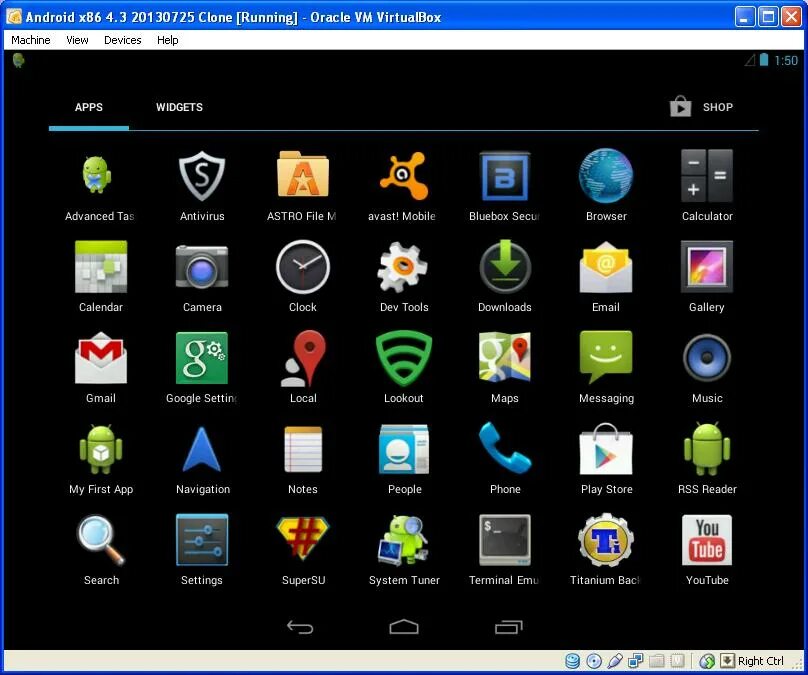Click the Android notification icon in status bar
808x675 pixels.
click(19, 60)
